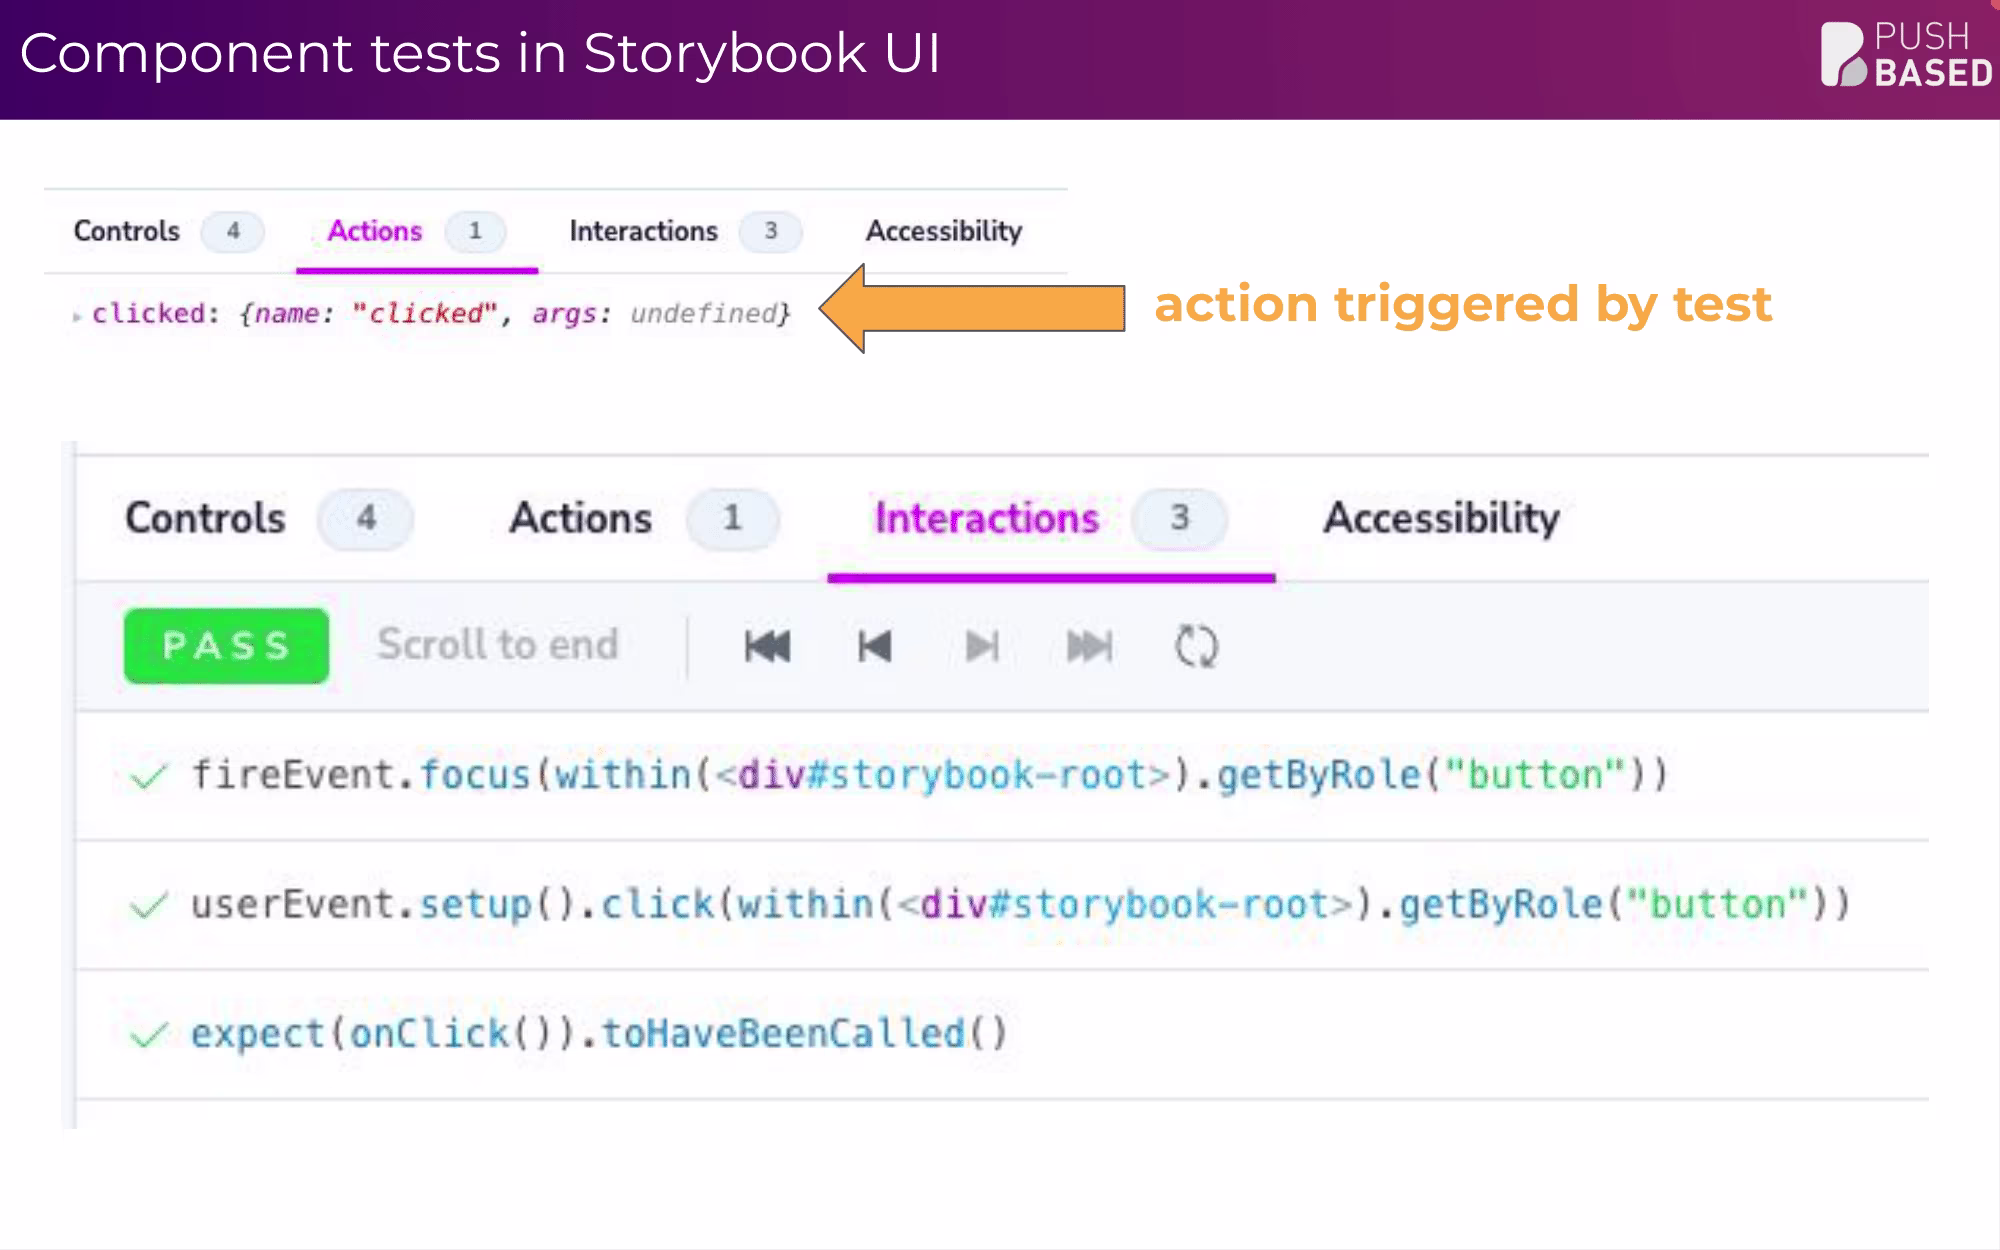2000x1250 pixels.
Task: Switch to Interactions tab in lower panel
Action: (986, 519)
